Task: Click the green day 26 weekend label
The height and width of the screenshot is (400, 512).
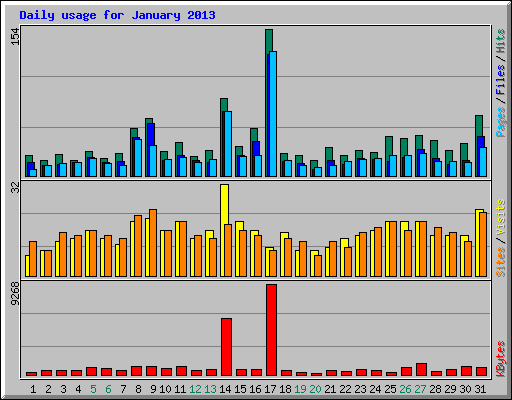Action: coord(405,389)
